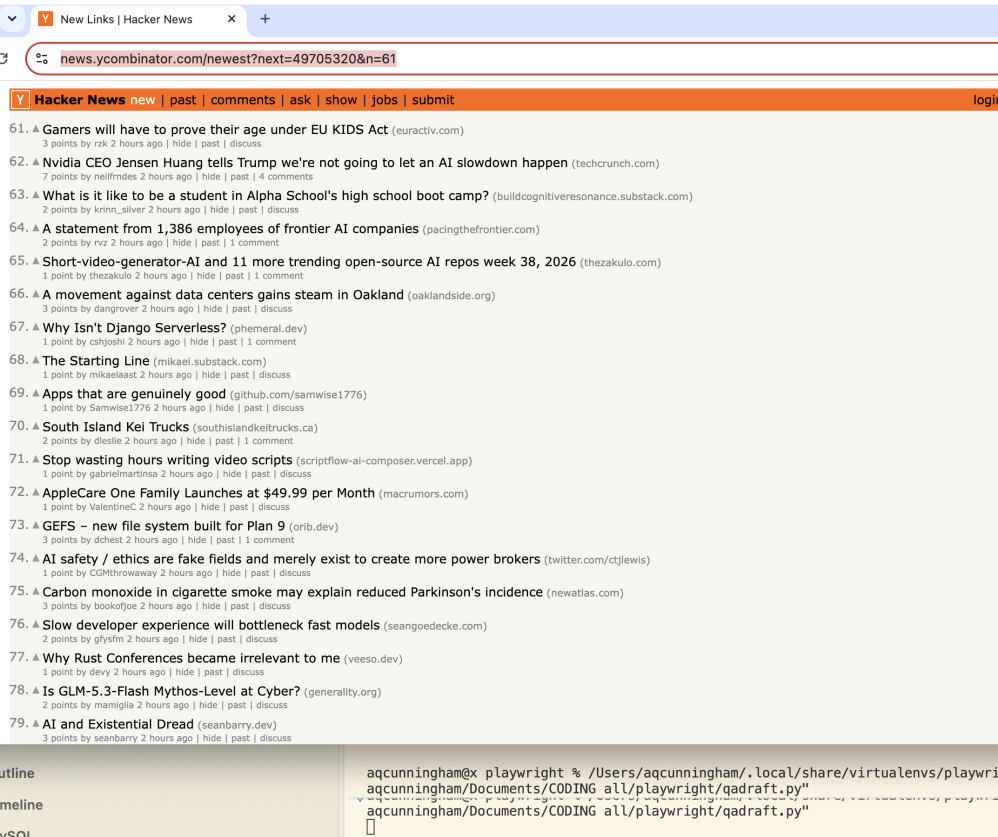Click submit in the navigation bar
The image size is (998, 837).
click(433, 100)
